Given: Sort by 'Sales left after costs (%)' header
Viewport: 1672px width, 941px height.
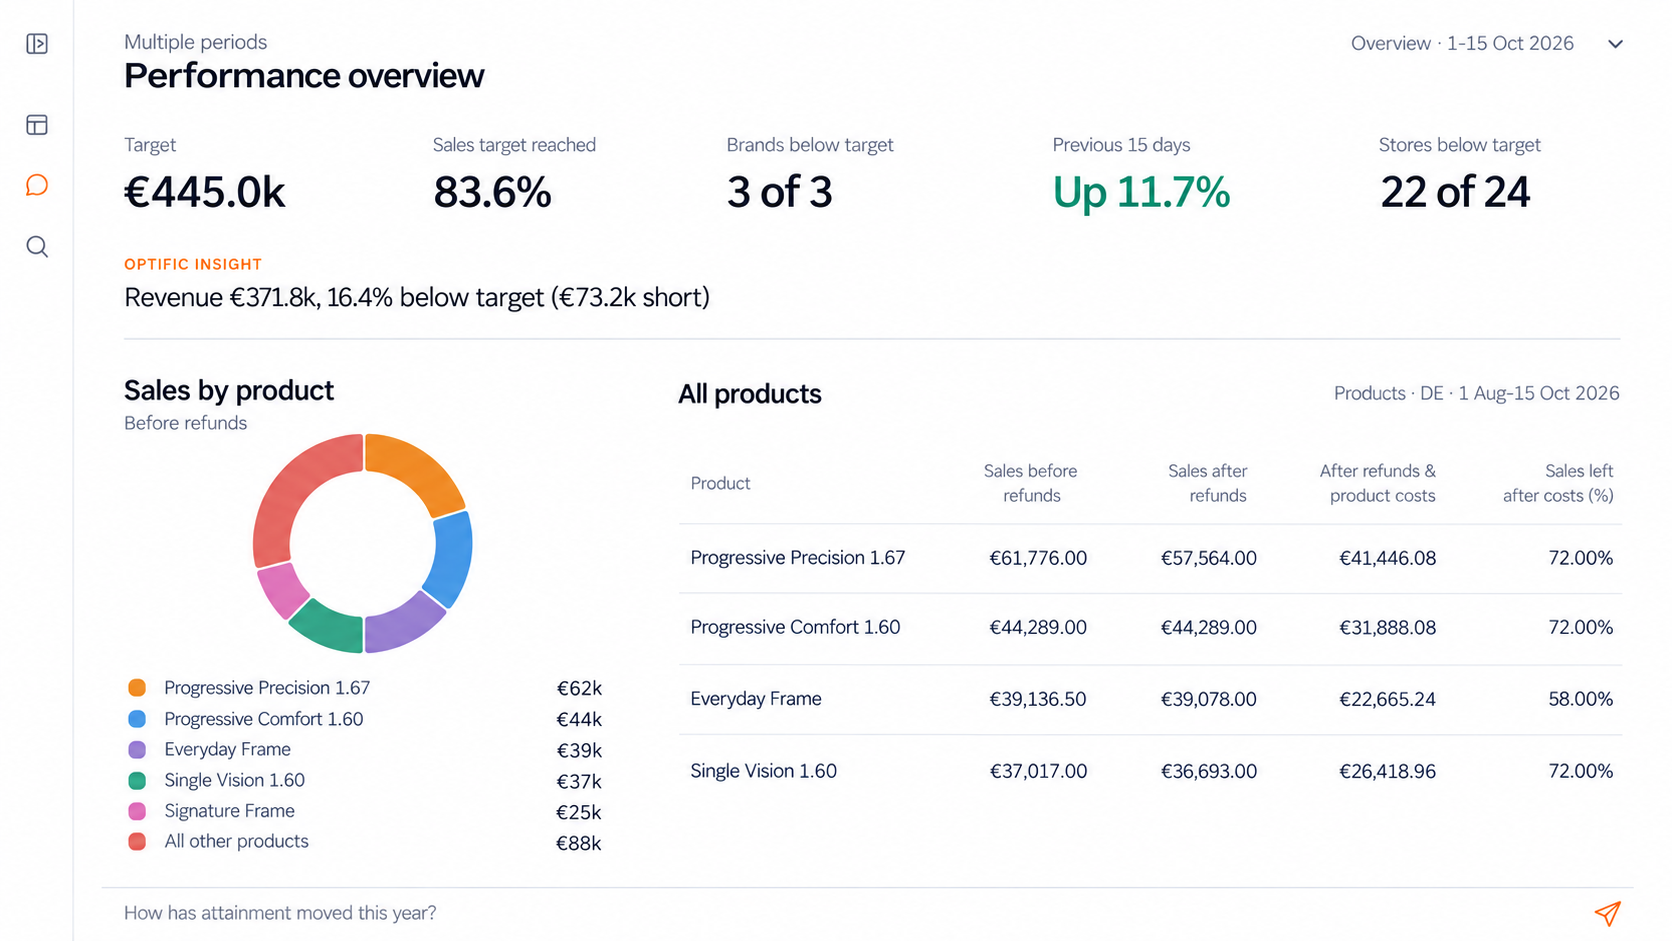Looking at the screenshot, I should 1558,483.
